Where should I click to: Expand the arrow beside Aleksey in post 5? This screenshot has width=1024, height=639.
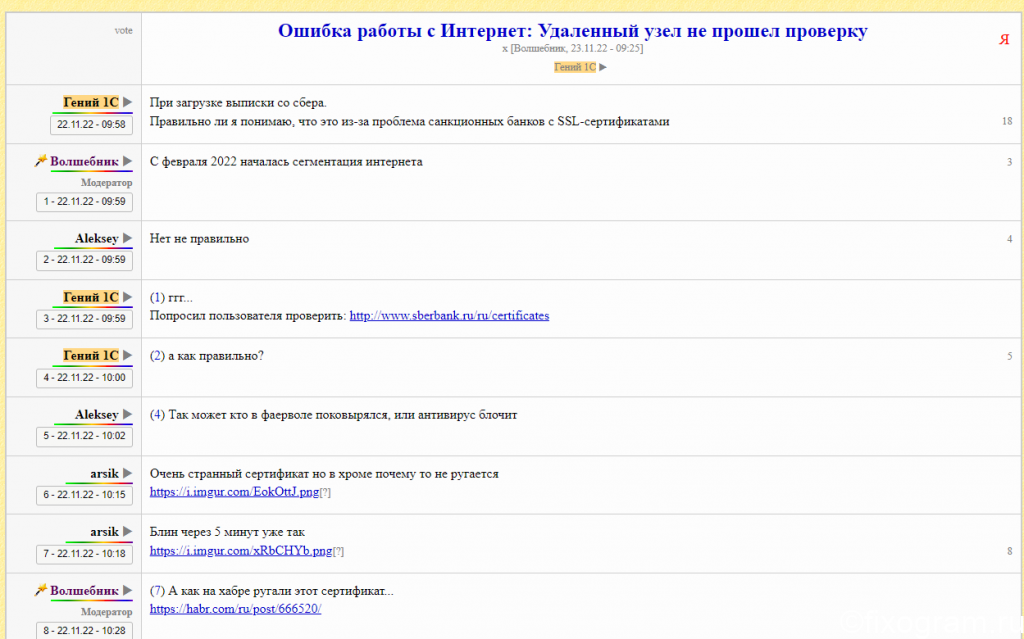pos(127,414)
